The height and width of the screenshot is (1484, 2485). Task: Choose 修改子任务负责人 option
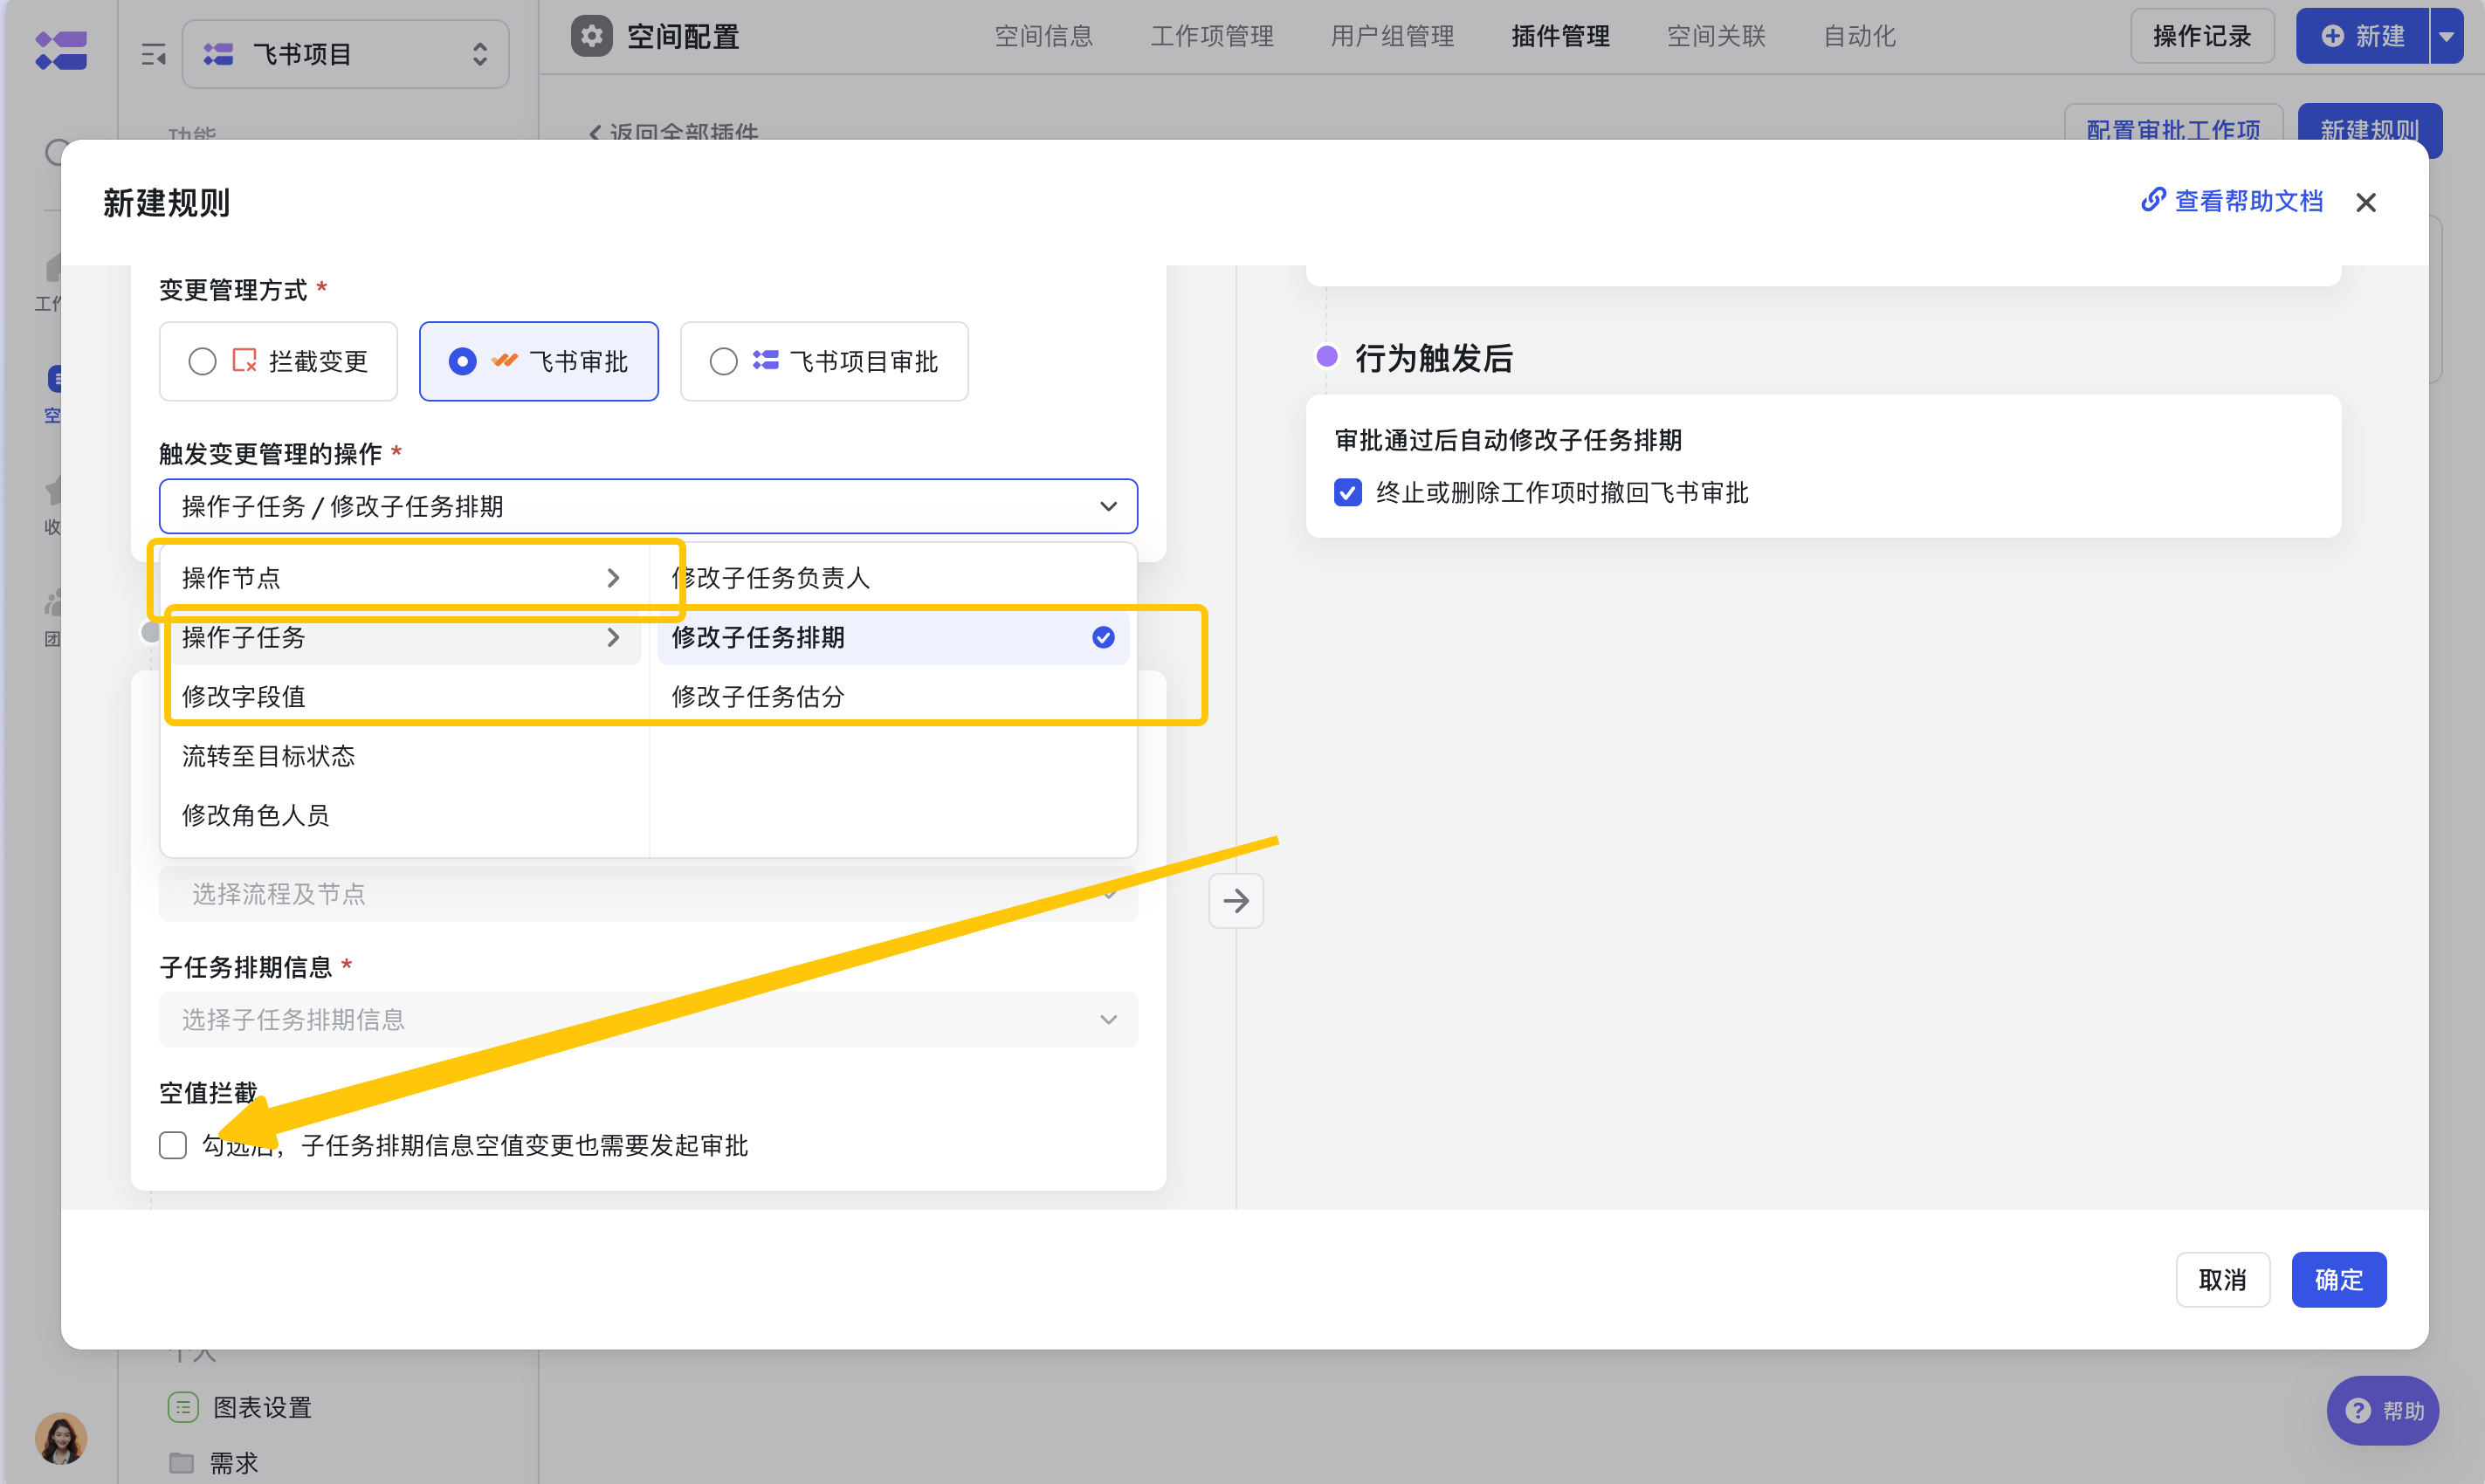(x=893, y=577)
